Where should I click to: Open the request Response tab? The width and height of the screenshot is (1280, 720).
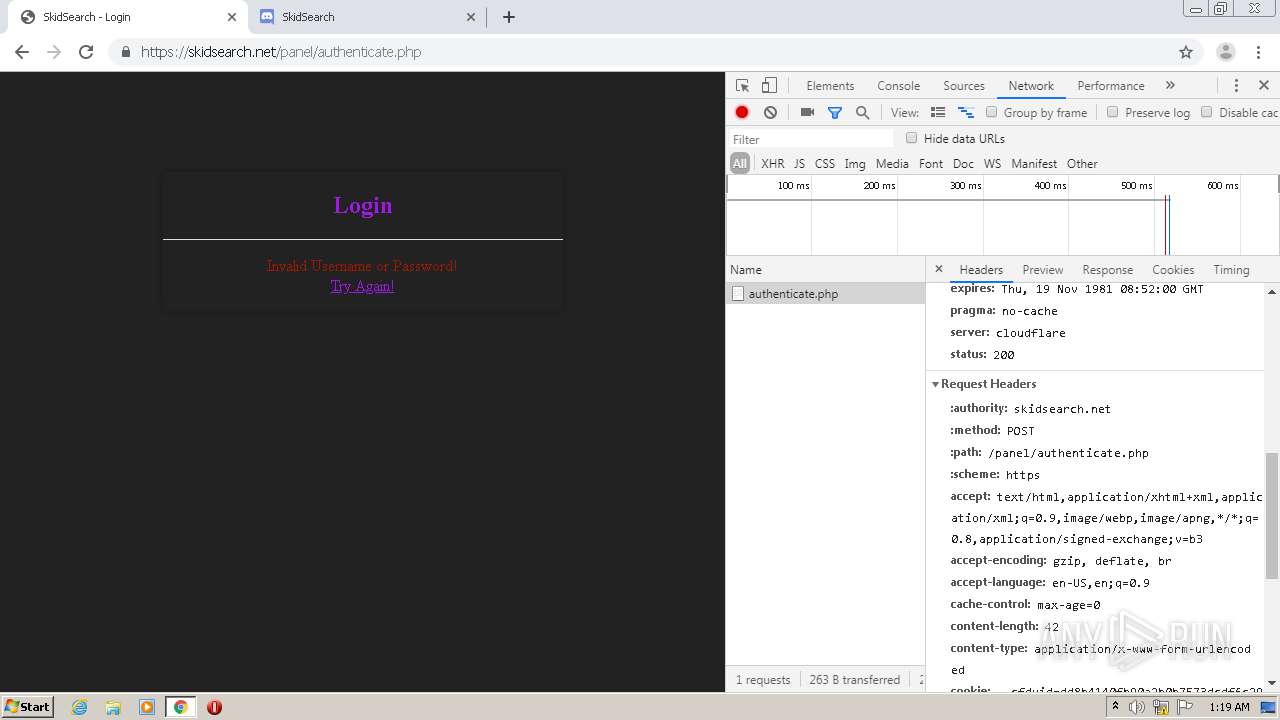pos(1108,270)
